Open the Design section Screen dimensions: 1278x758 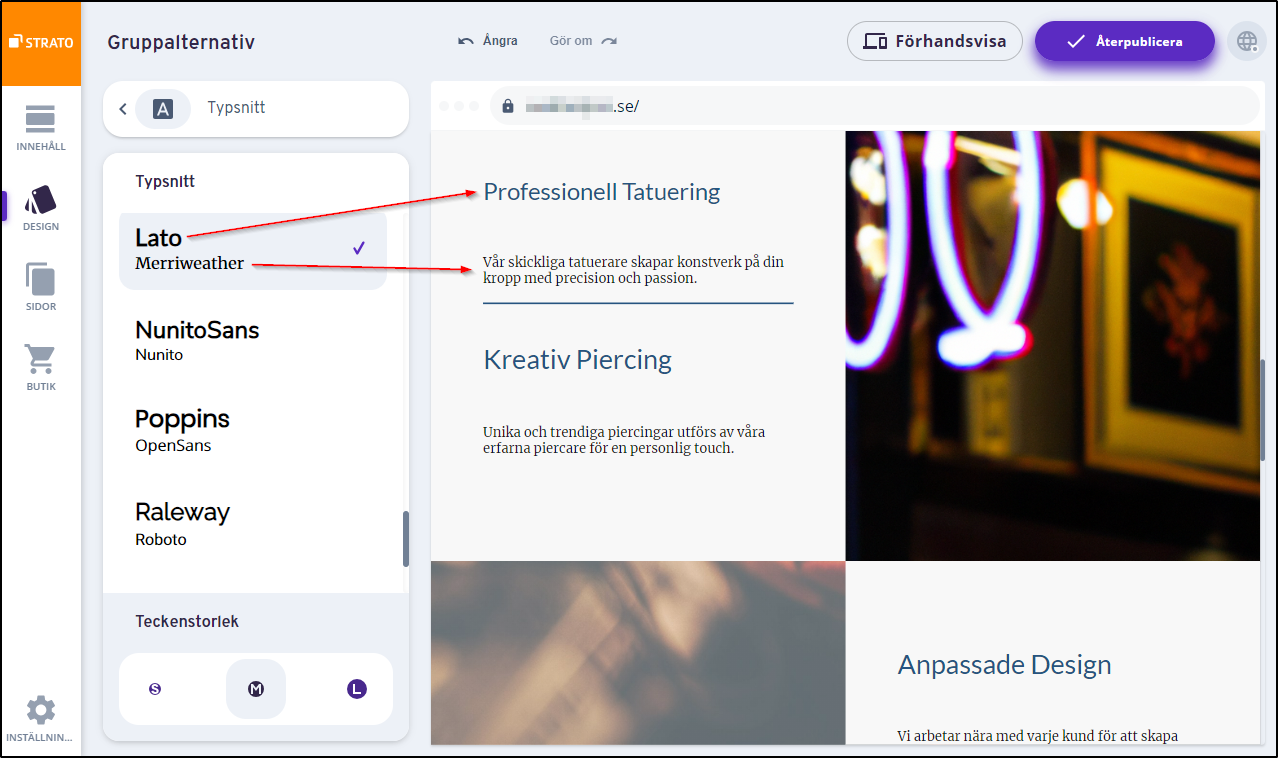(41, 207)
